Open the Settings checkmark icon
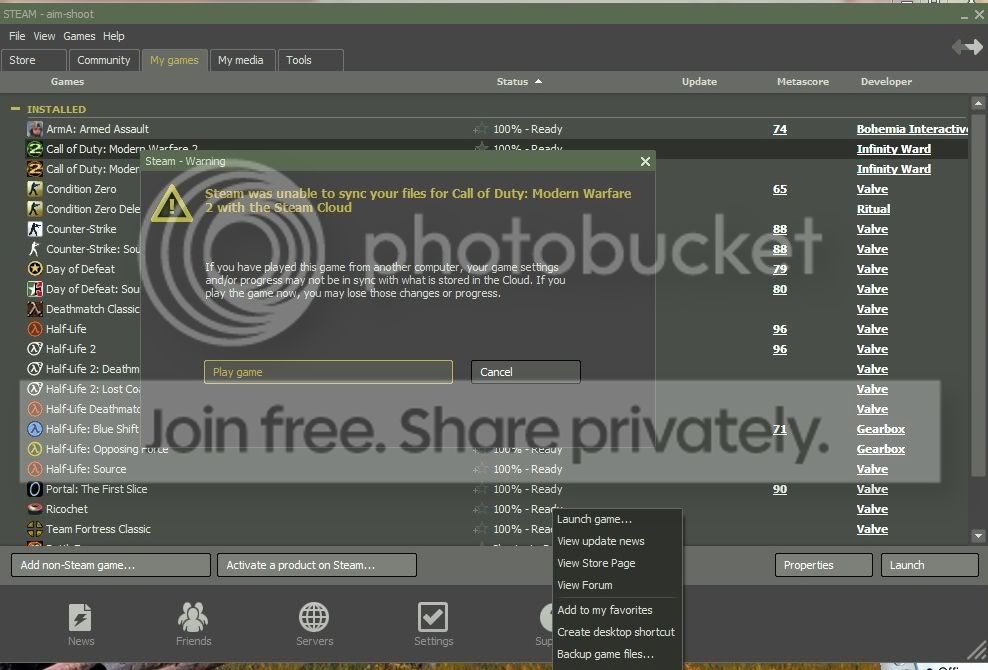Image resolution: width=988 pixels, height=670 pixels. tap(433, 618)
